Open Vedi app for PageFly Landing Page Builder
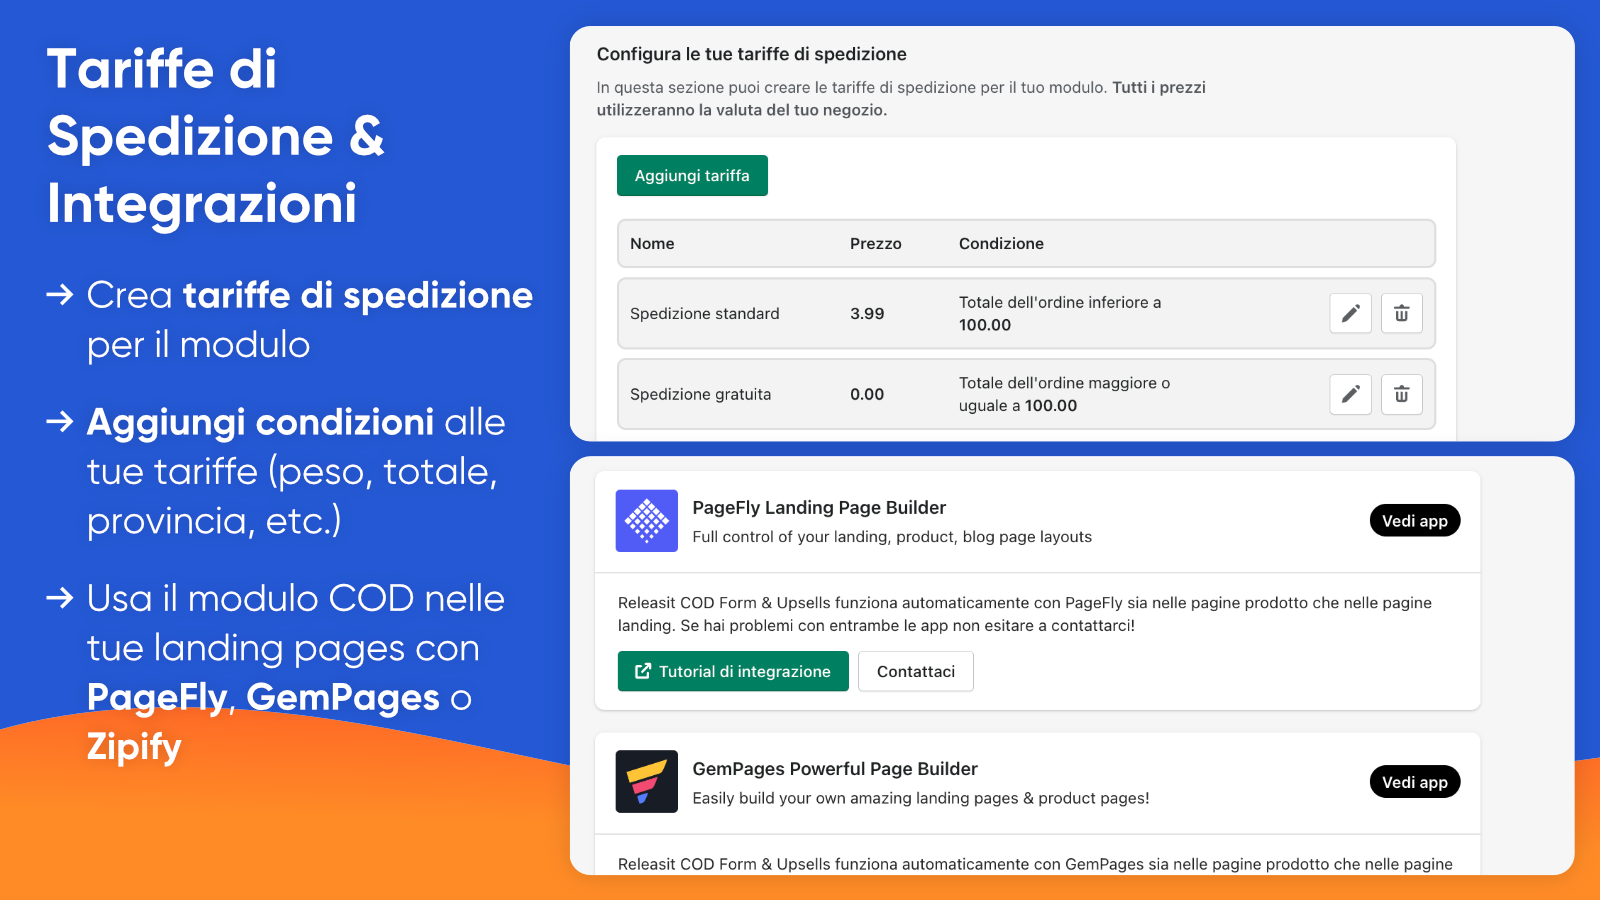1600x900 pixels. tap(1415, 521)
